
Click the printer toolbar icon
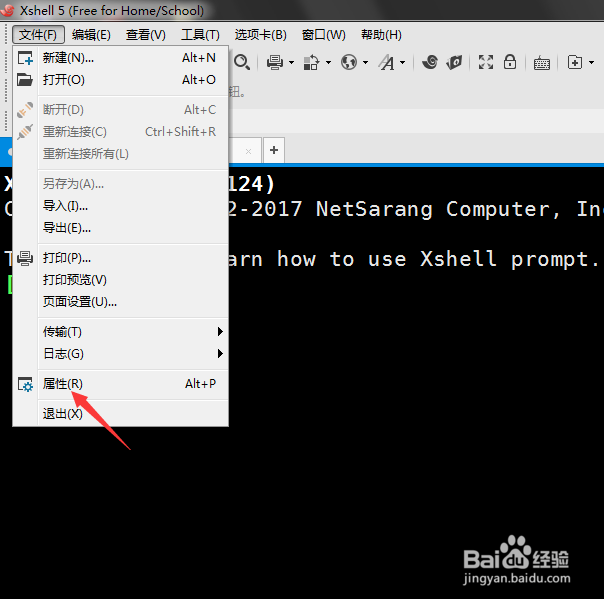coord(275,62)
